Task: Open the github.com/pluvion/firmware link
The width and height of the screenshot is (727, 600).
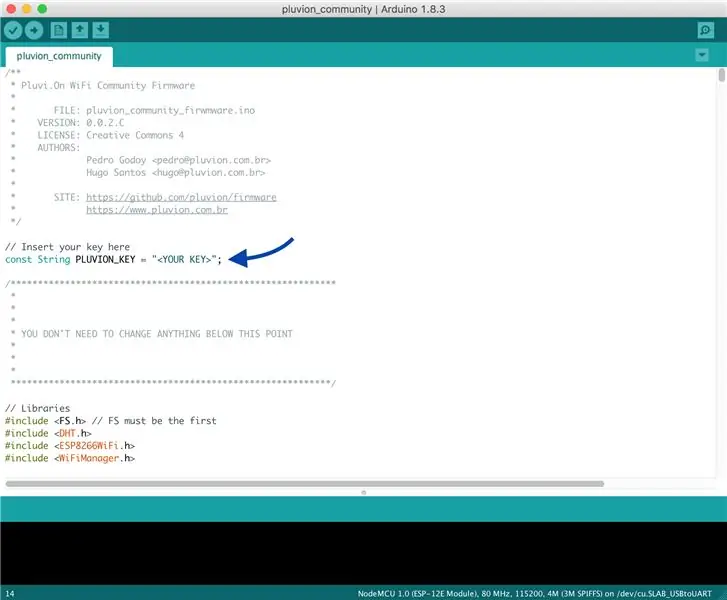Action: point(181,198)
